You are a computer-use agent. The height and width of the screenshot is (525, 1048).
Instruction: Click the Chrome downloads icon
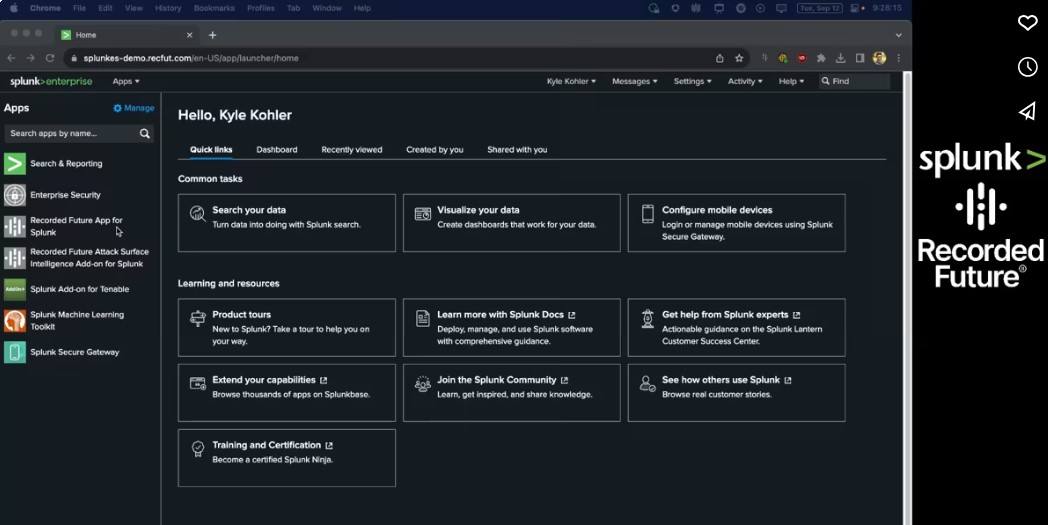(841, 58)
